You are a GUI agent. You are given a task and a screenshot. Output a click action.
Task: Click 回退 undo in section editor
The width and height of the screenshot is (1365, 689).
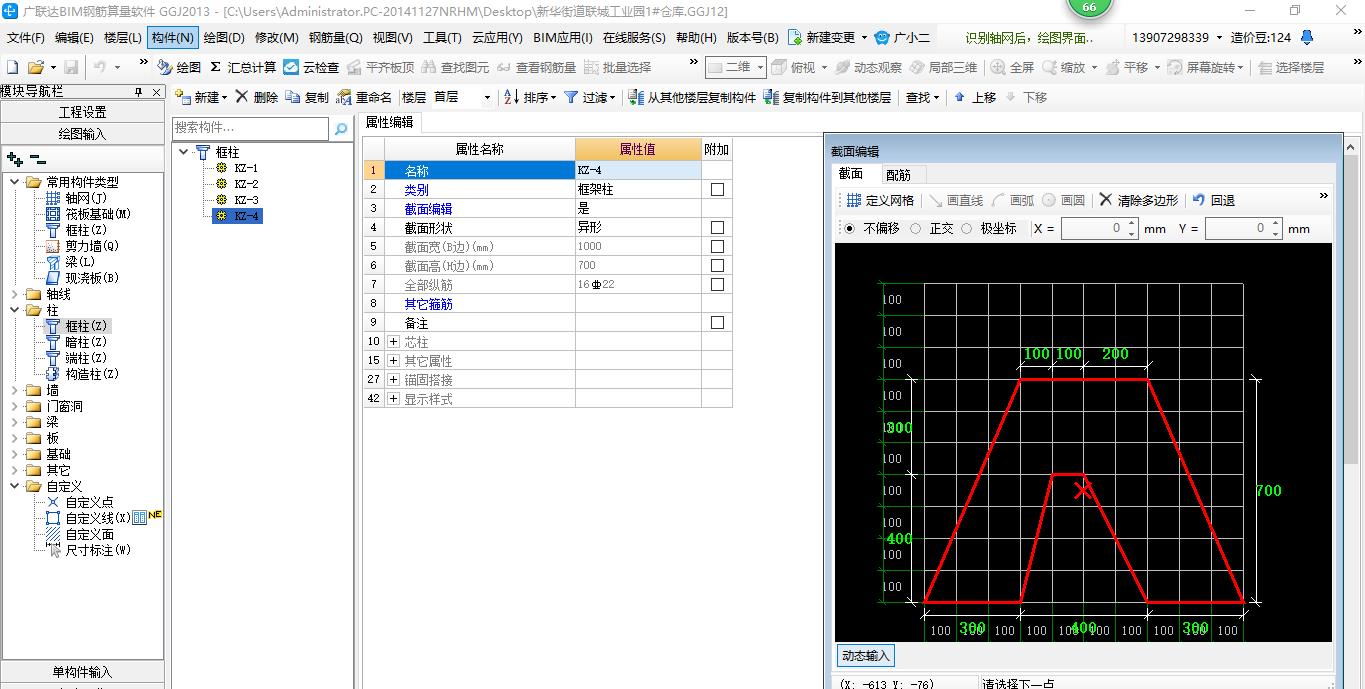pyautogui.click(x=1214, y=200)
